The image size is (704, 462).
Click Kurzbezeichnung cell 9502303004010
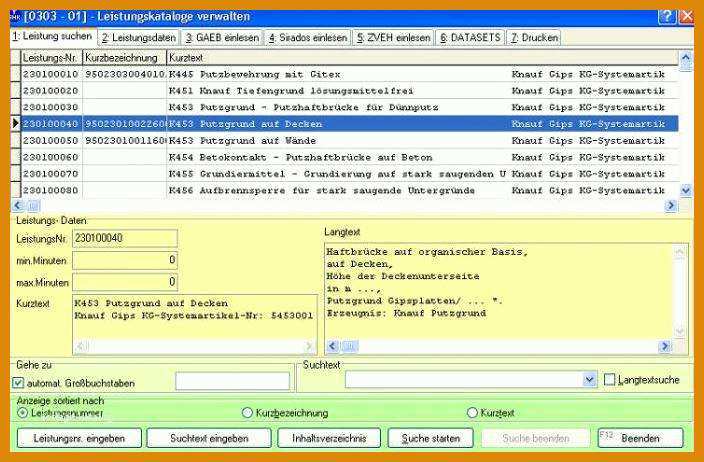125,74
